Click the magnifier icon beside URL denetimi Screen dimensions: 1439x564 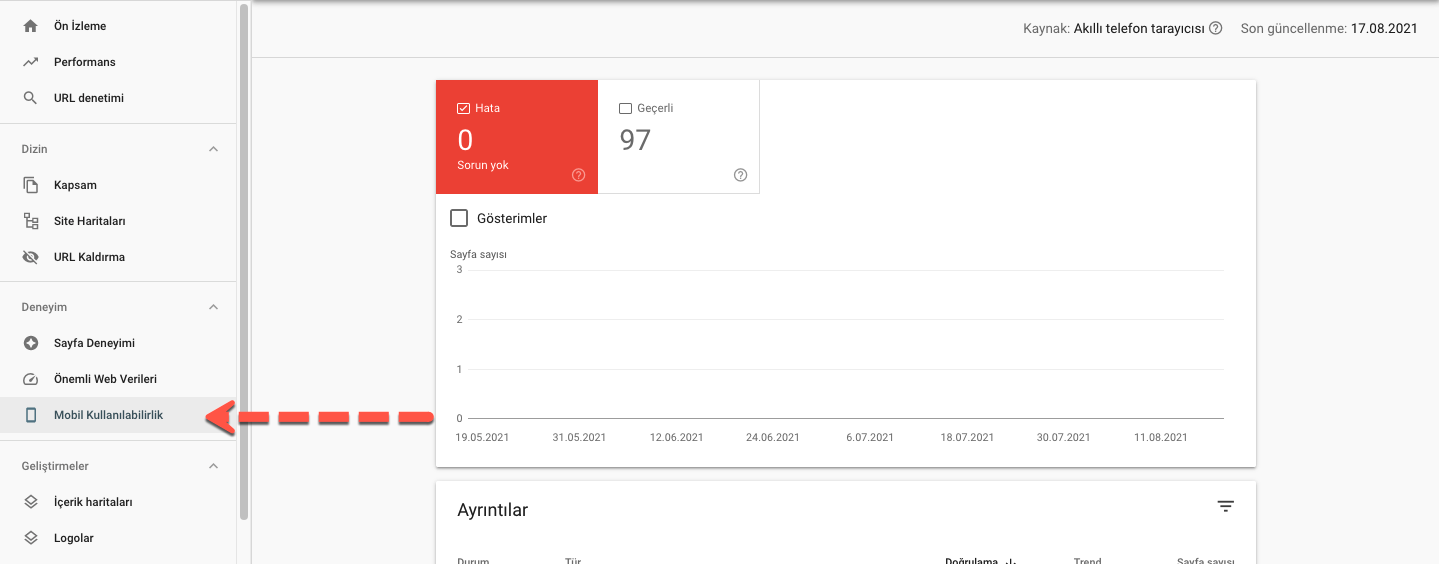30,98
